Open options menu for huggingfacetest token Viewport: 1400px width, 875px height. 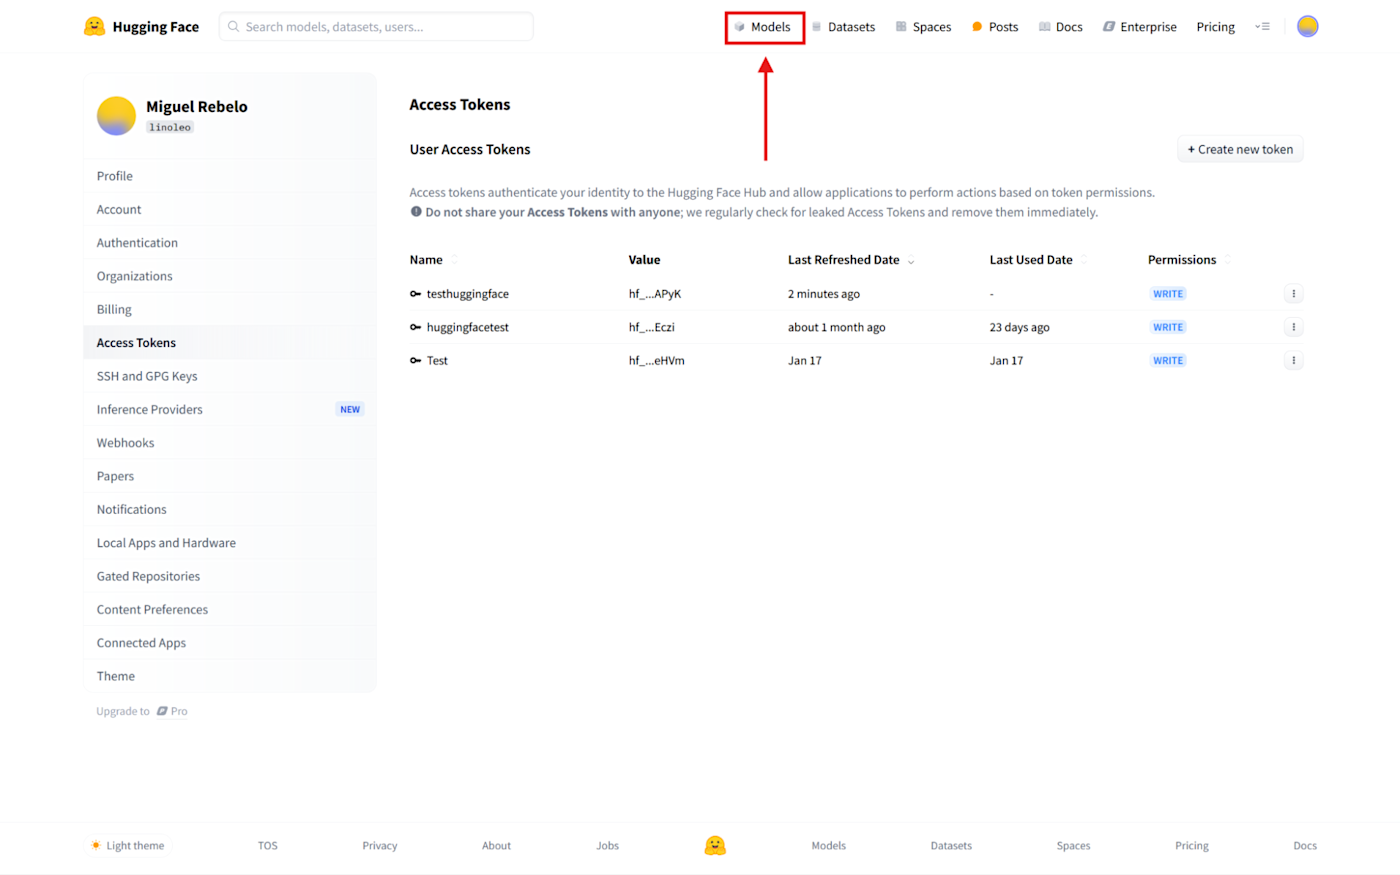click(1293, 327)
